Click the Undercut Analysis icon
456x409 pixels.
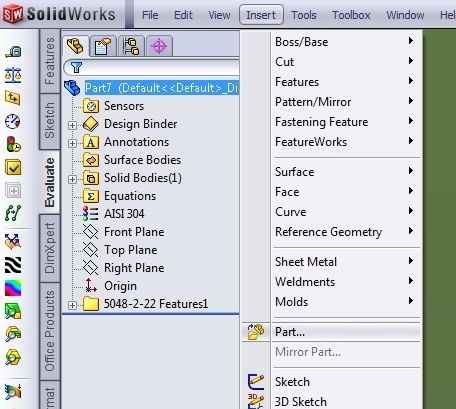(x=13, y=334)
